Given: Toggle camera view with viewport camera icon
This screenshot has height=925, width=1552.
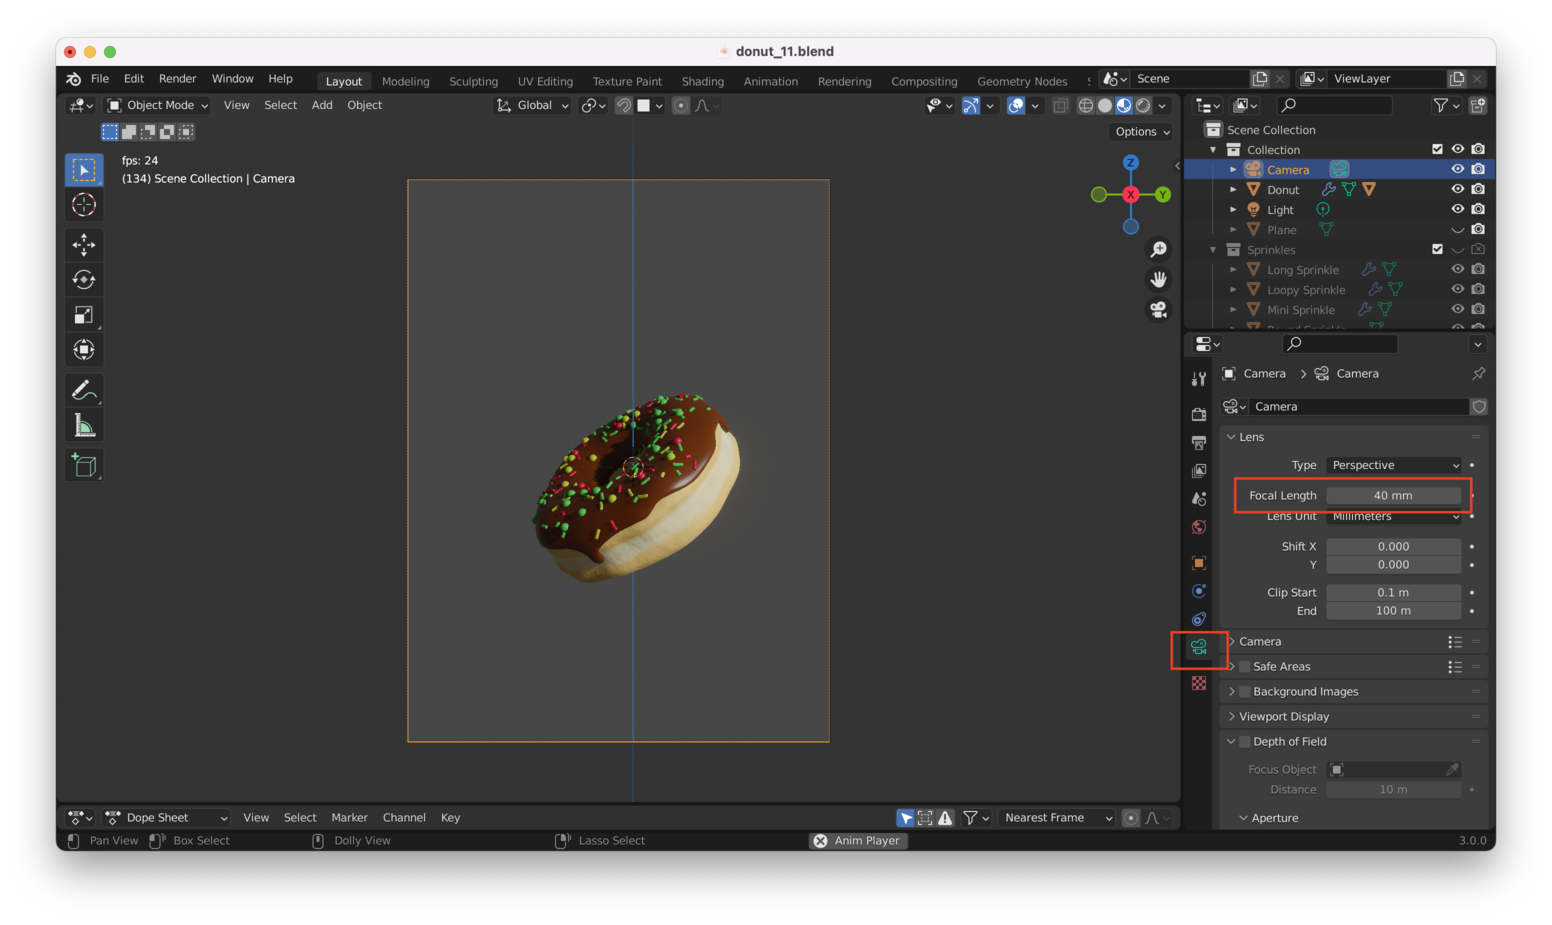Looking at the screenshot, I should click(1158, 310).
